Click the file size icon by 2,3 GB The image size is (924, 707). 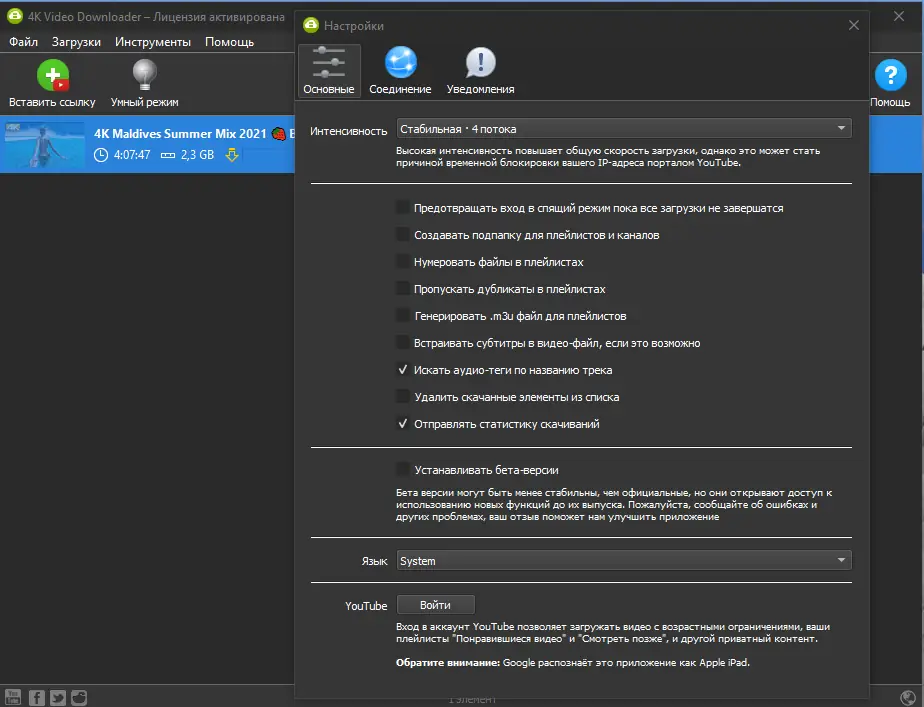coord(168,156)
